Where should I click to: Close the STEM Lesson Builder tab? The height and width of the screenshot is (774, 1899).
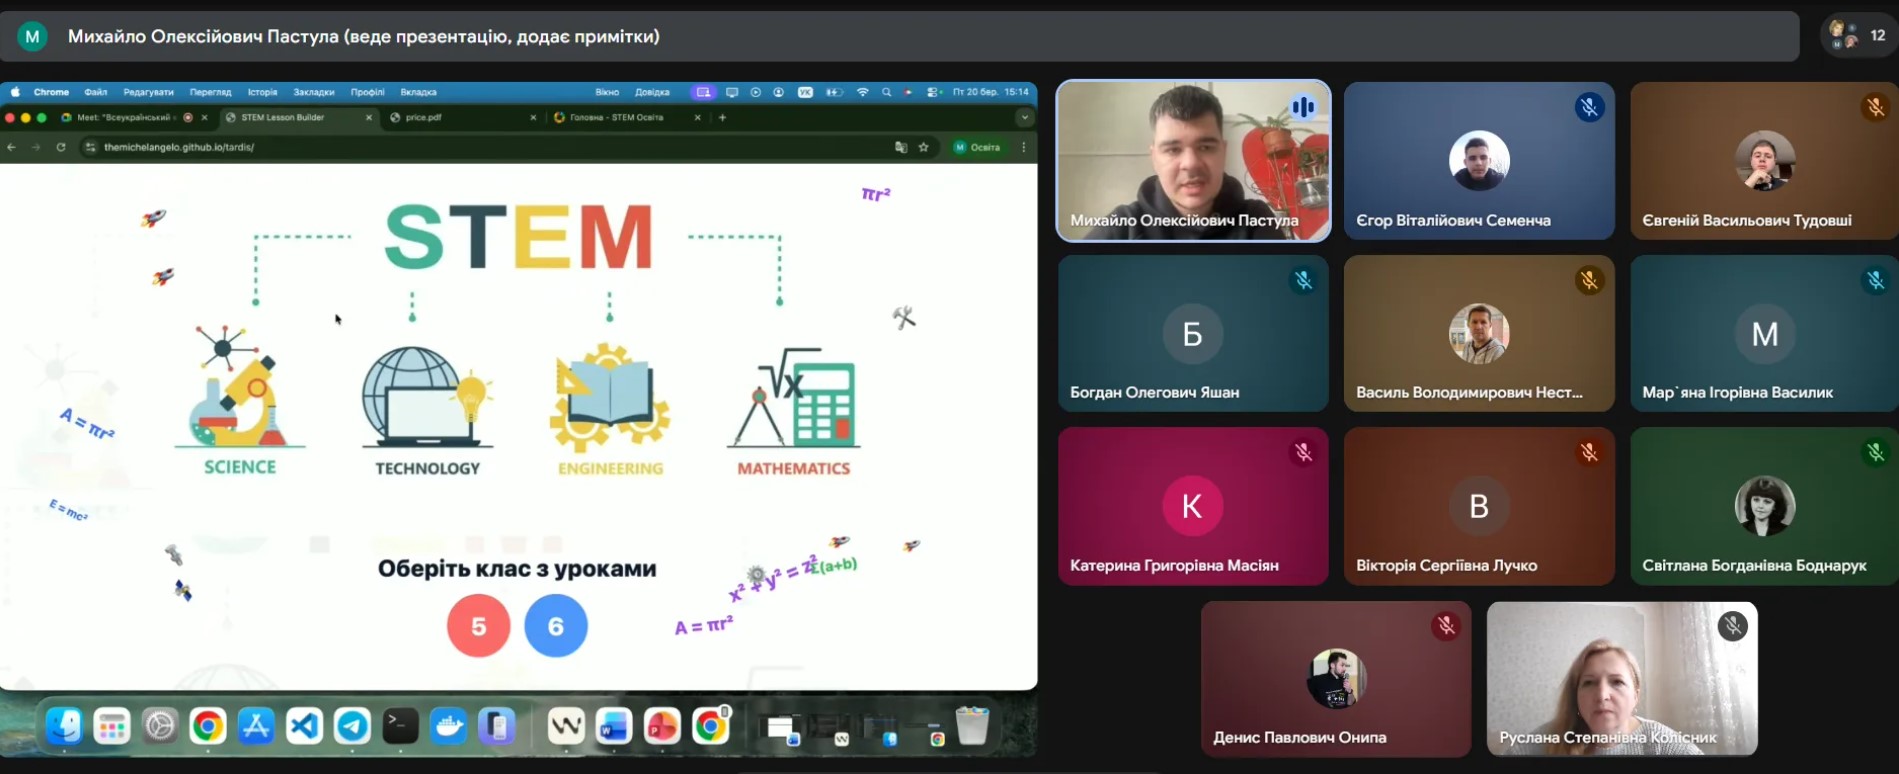click(x=368, y=117)
